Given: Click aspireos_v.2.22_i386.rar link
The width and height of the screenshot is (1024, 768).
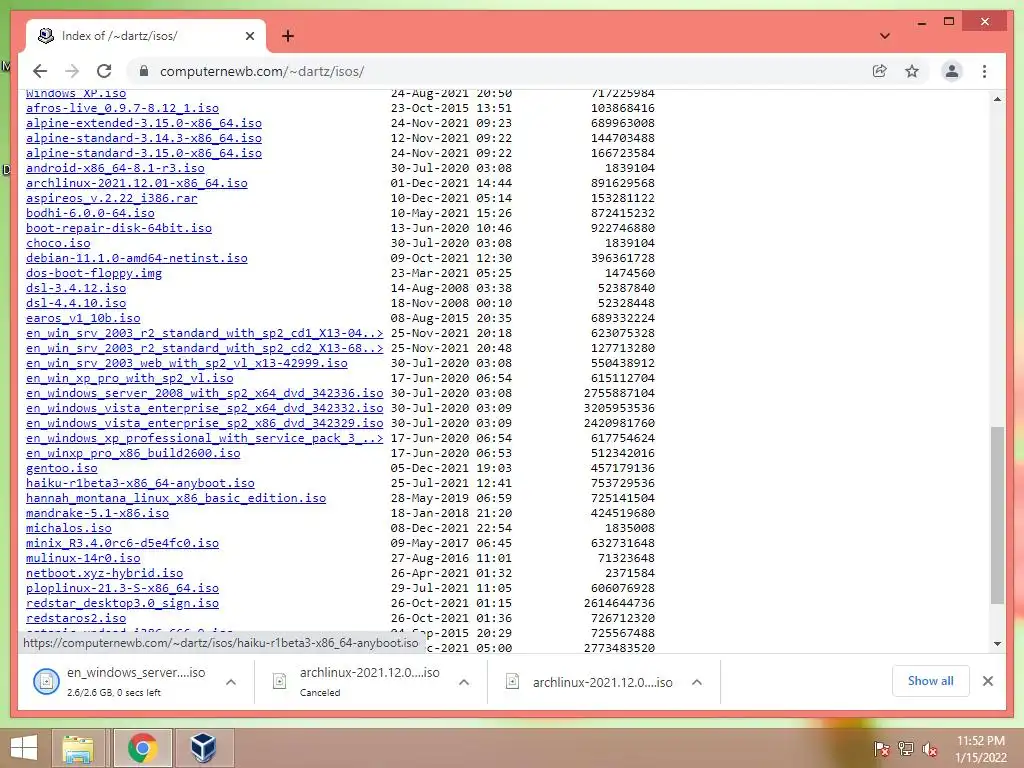Looking at the screenshot, I should (x=112, y=199).
